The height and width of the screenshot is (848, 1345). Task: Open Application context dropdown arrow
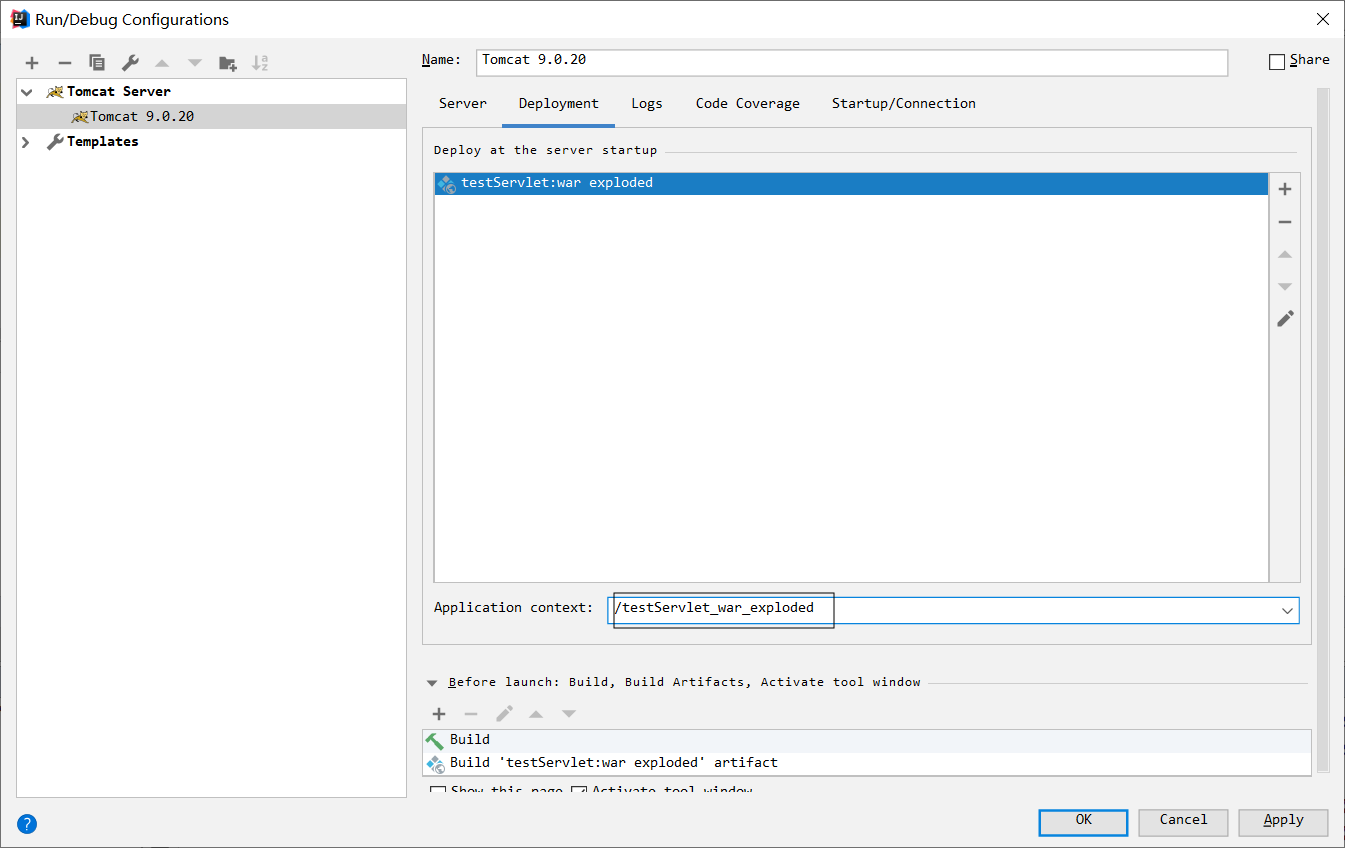[1287, 611]
